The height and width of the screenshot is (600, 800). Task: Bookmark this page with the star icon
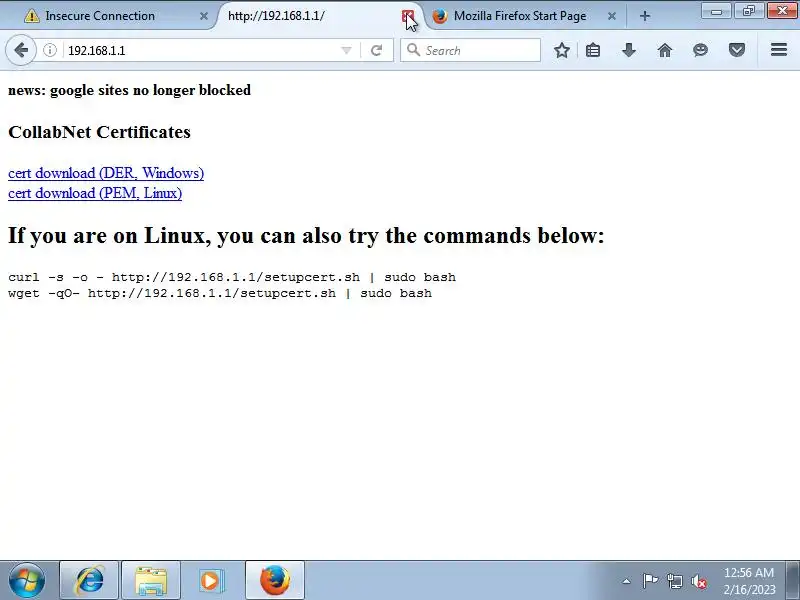(562, 50)
